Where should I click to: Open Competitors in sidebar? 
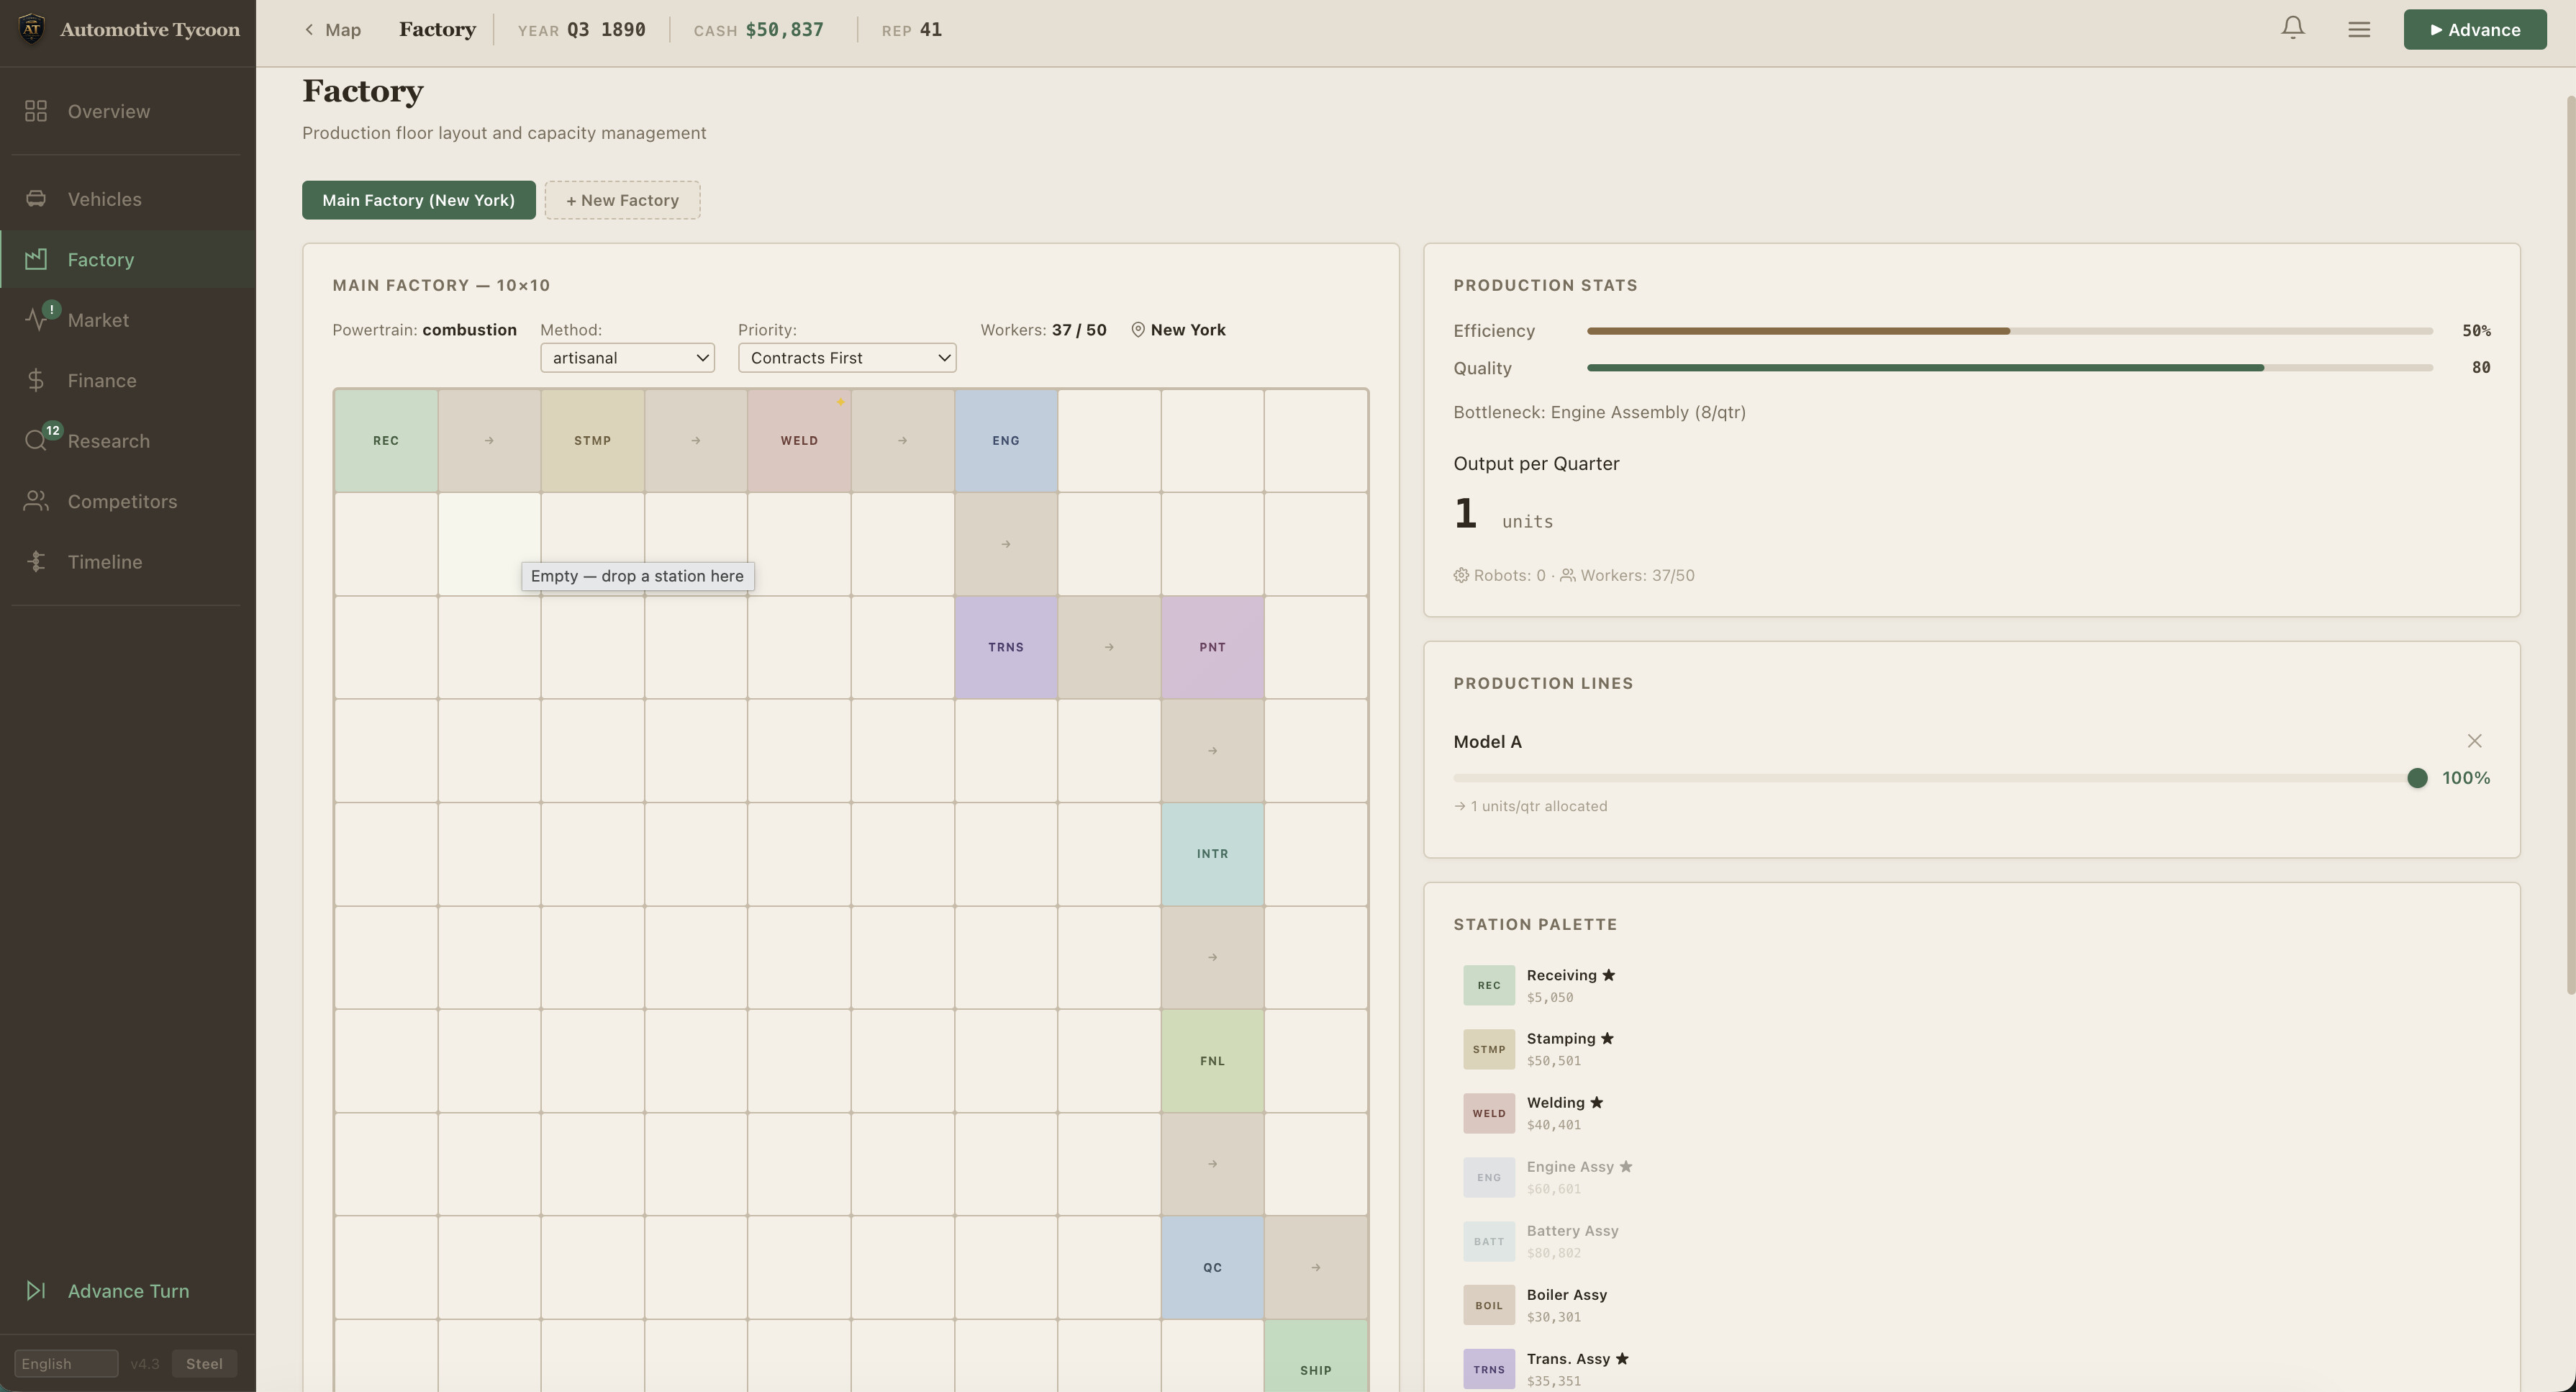[128, 501]
